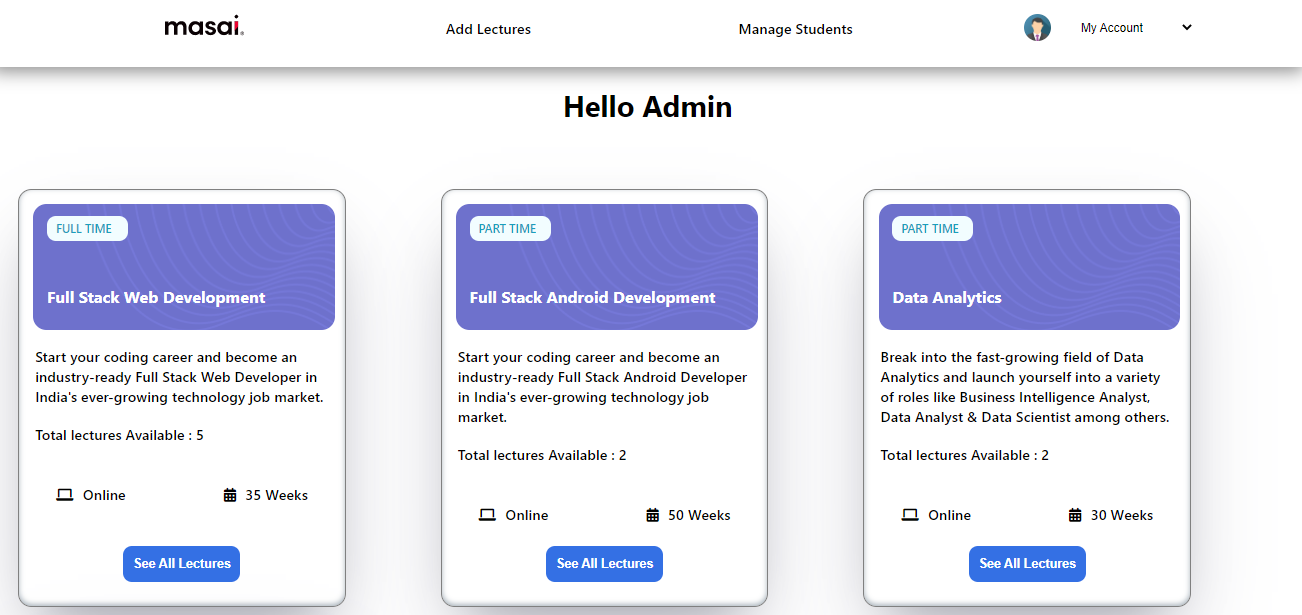The height and width of the screenshot is (615, 1302).
Task: Click laptop icon on Full Stack Web Development card
Action: (x=65, y=495)
